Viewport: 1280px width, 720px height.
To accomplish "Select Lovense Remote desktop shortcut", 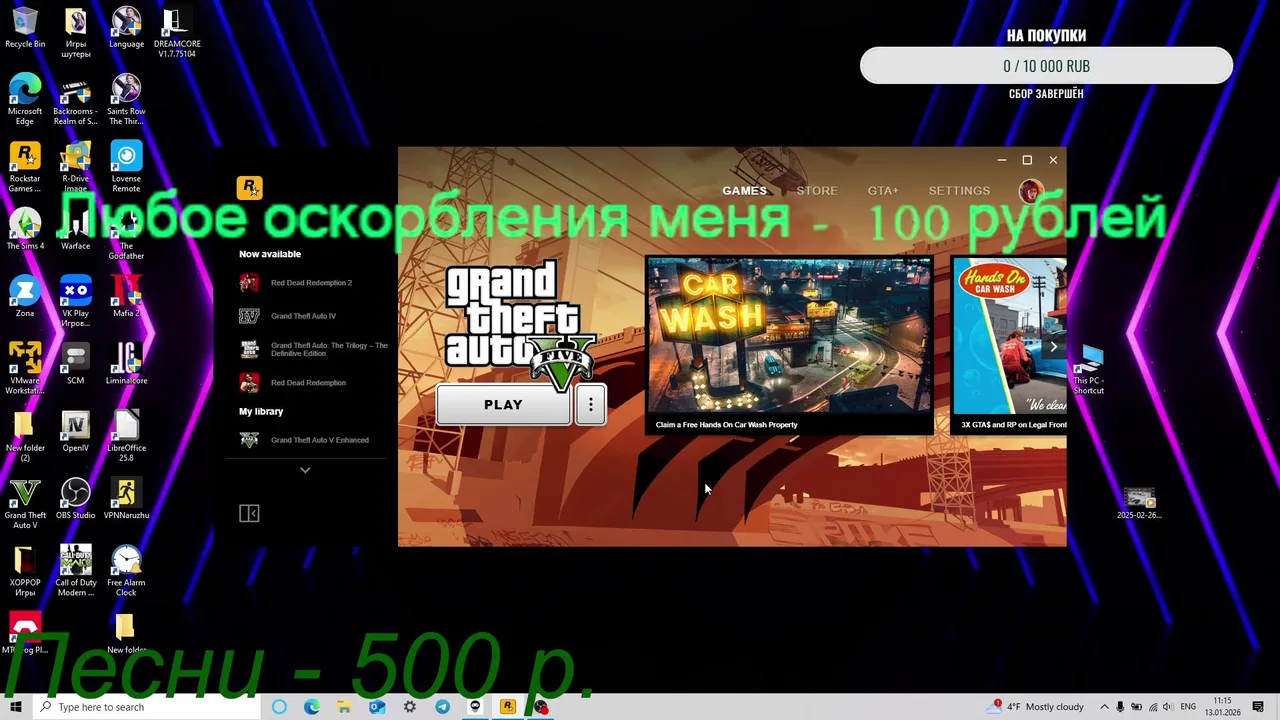I will click(126, 167).
